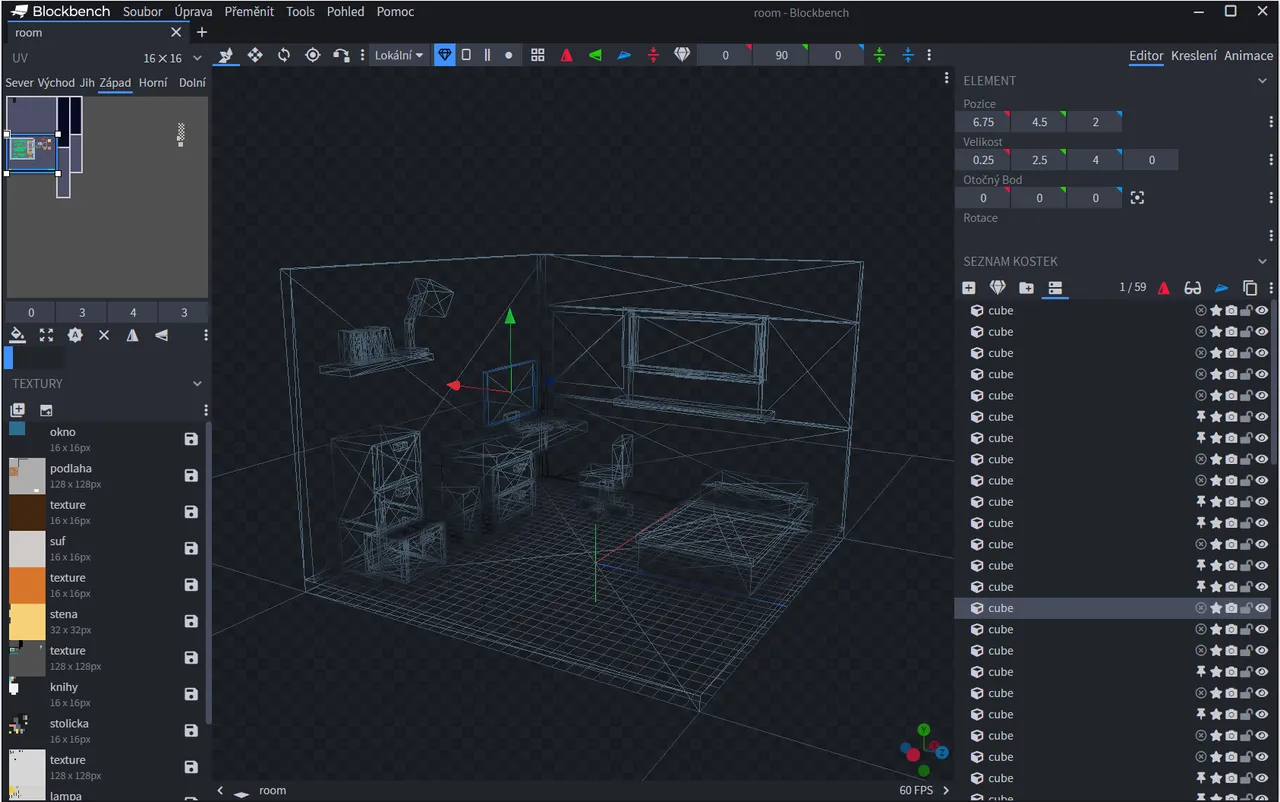This screenshot has height=802, width=1280.
Task: Click the green flip triangle in main toolbar
Action: click(x=595, y=55)
